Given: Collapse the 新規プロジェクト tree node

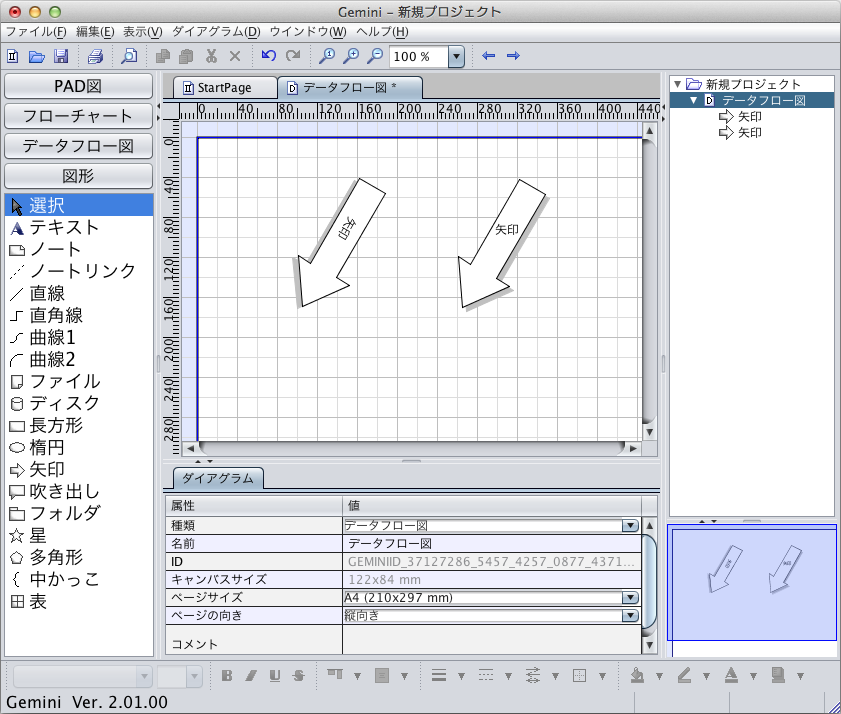Looking at the screenshot, I should tap(677, 84).
